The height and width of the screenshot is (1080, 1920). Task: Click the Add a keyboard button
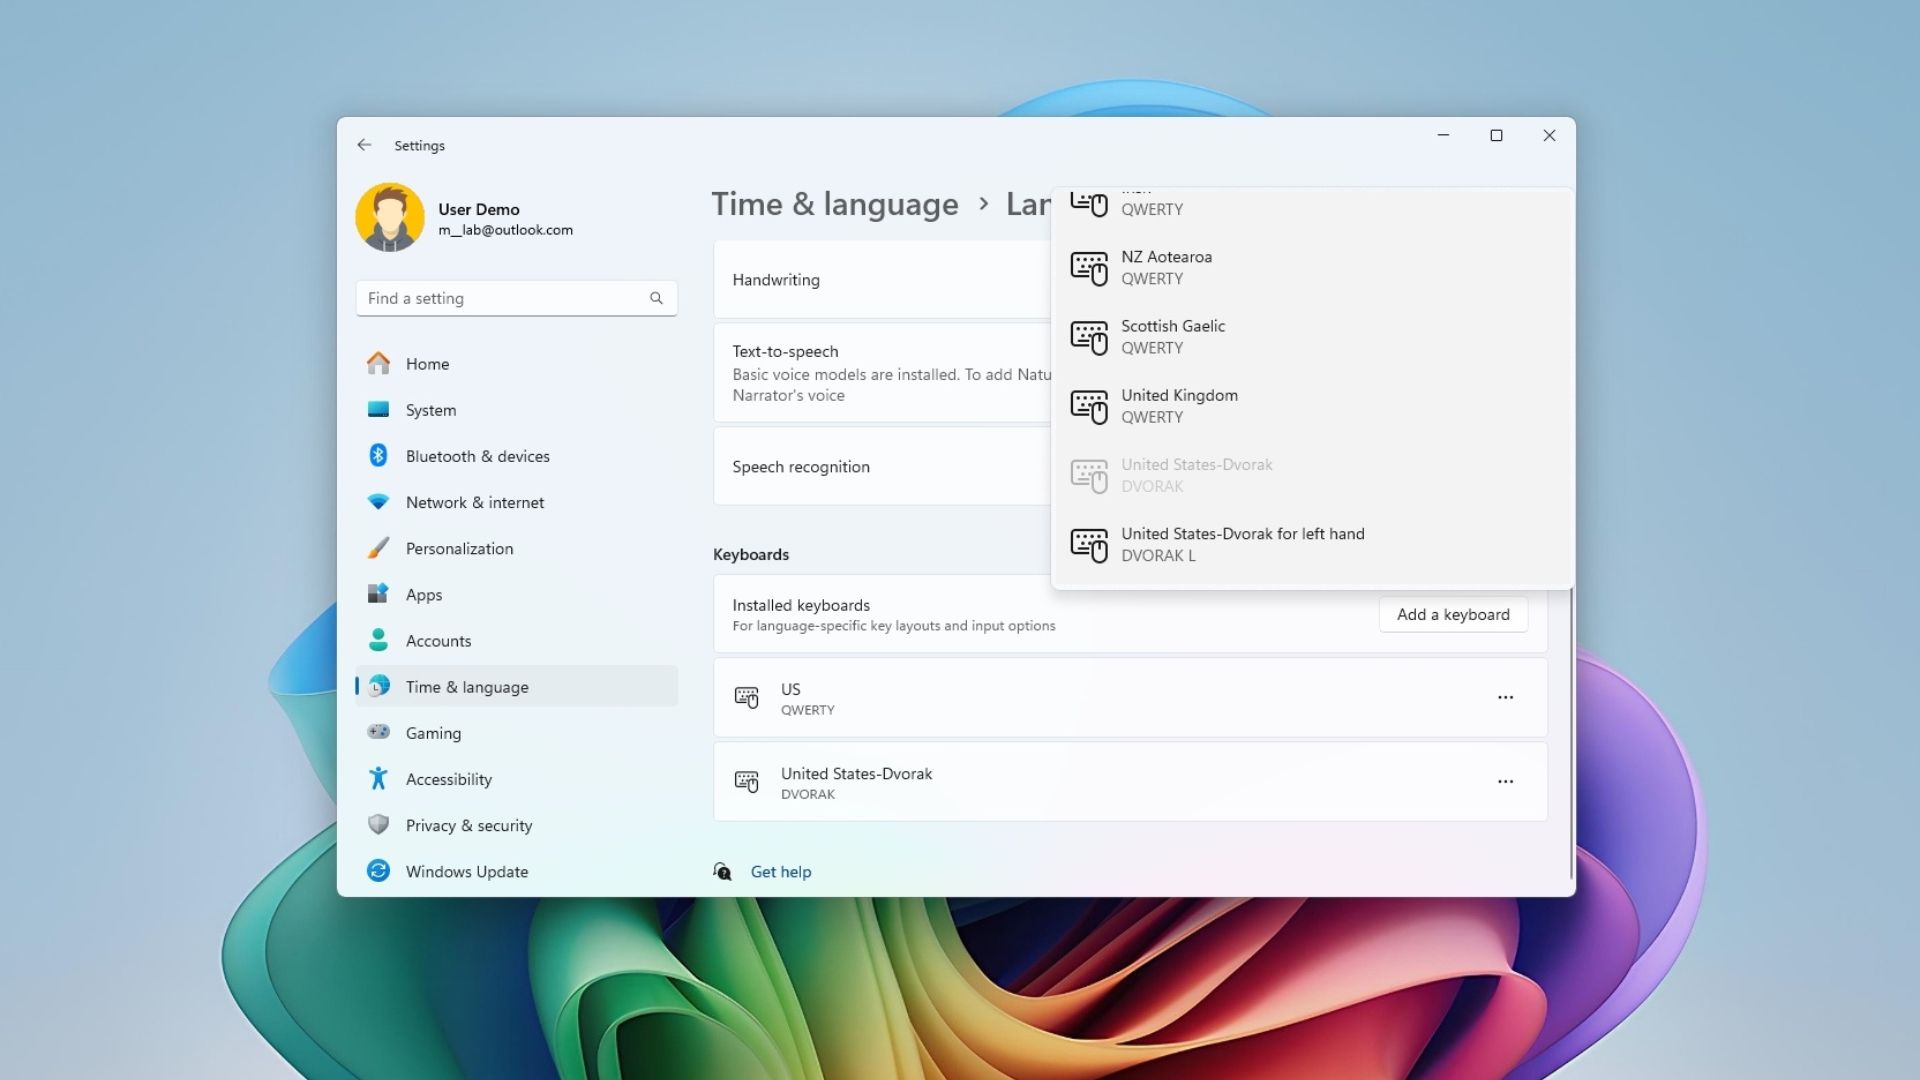[x=1453, y=614]
